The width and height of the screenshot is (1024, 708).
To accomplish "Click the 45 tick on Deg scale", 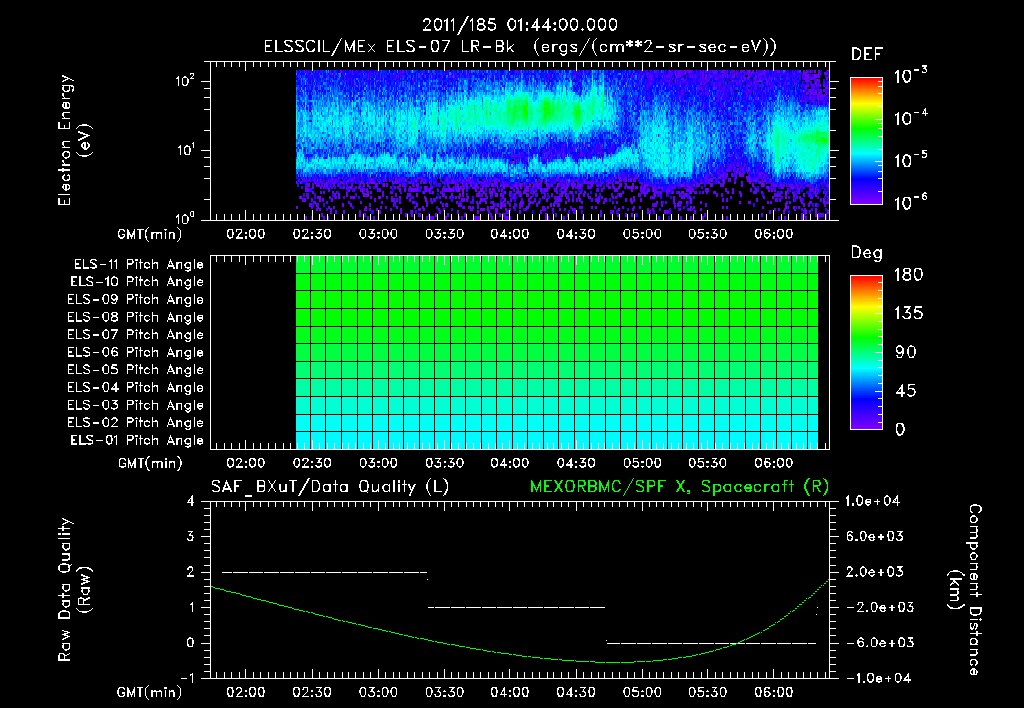I will click(906, 391).
